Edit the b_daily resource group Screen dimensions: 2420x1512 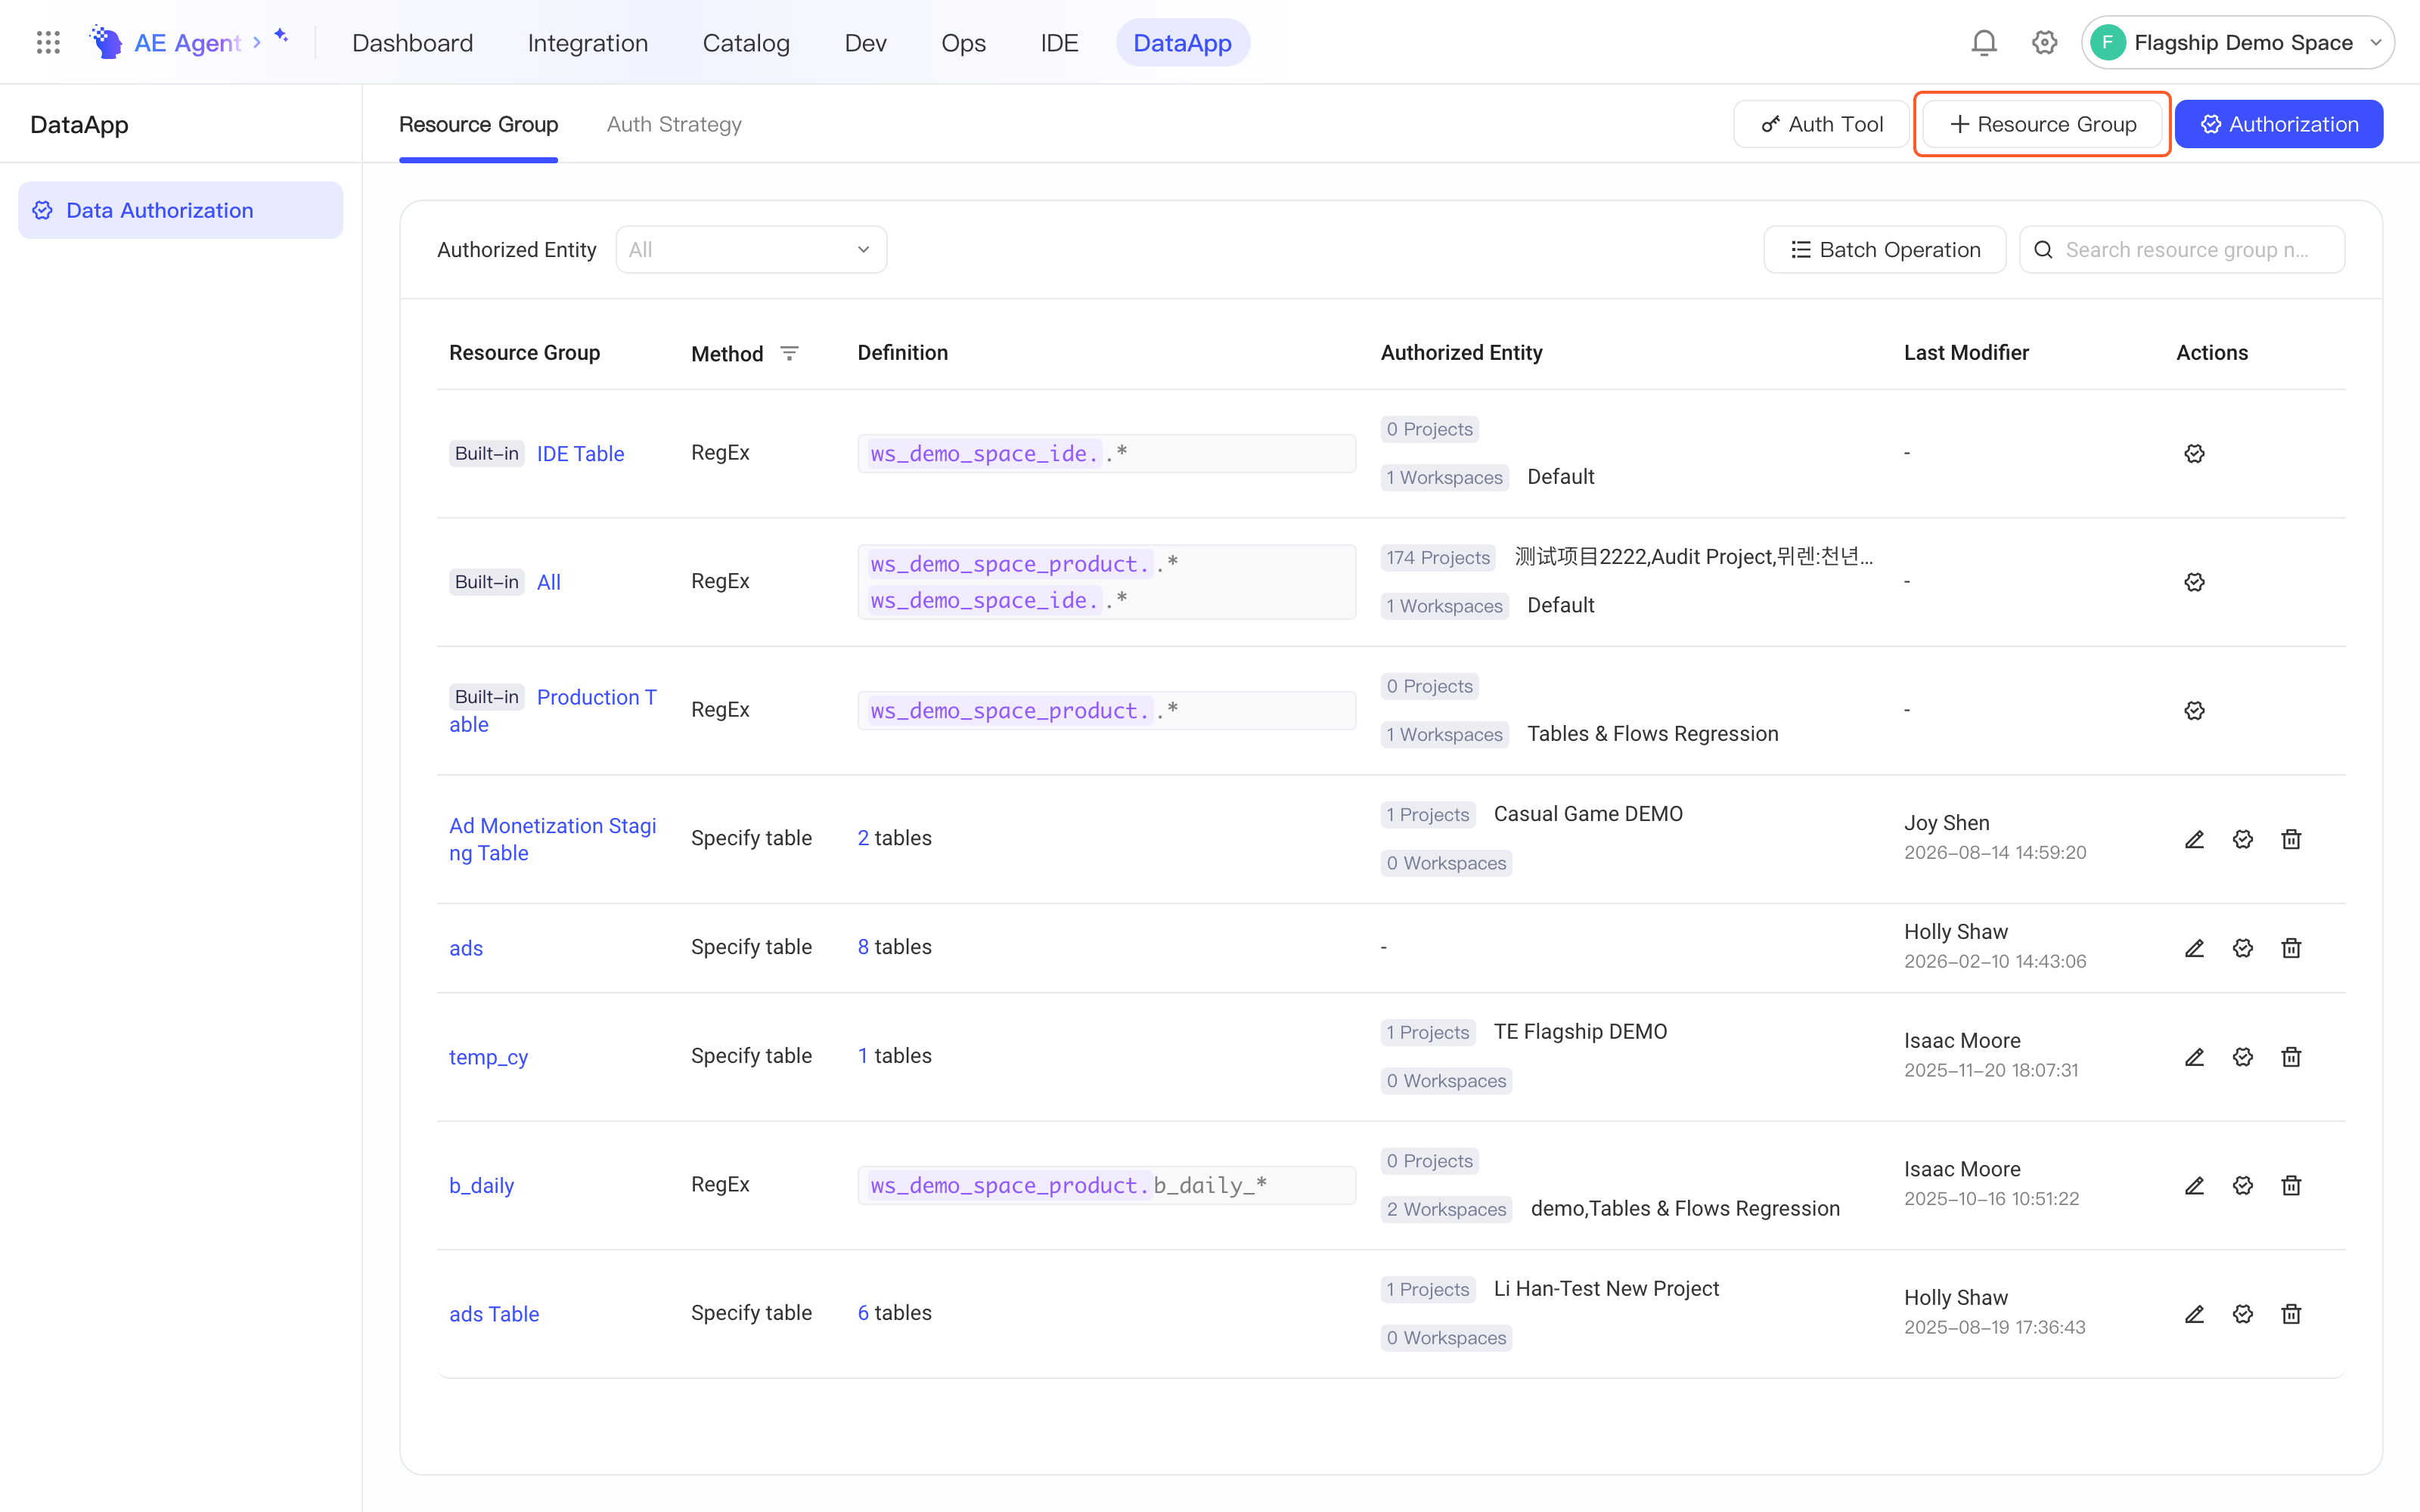coord(2194,1185)
